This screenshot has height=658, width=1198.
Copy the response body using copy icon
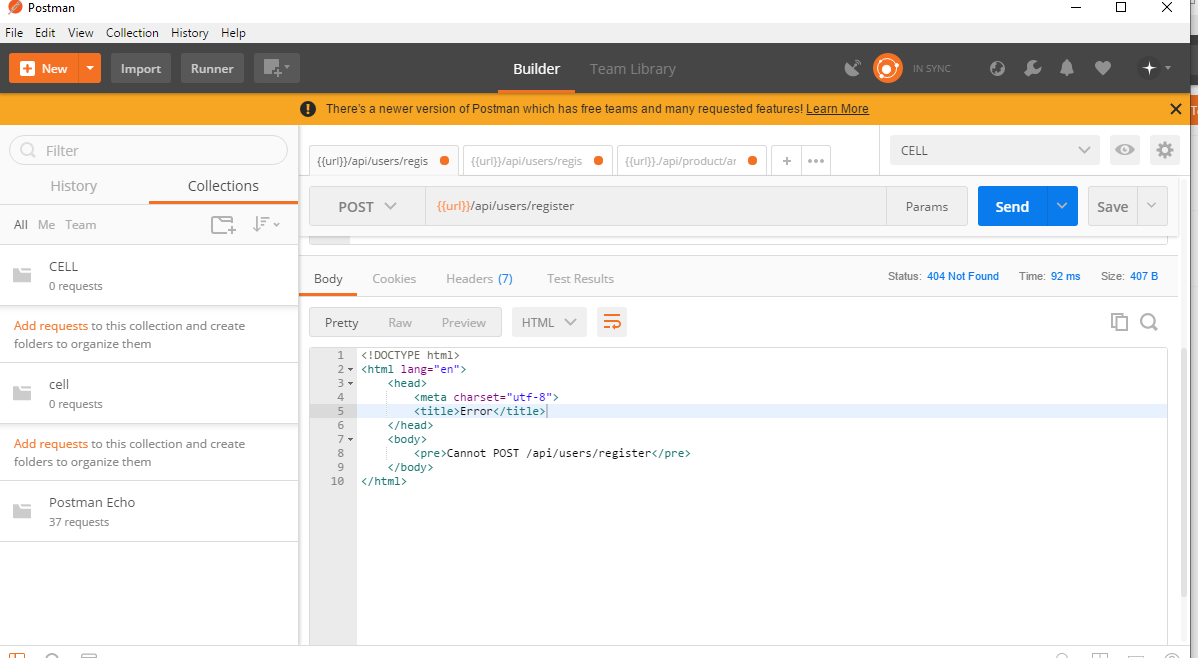(1119, 322)
